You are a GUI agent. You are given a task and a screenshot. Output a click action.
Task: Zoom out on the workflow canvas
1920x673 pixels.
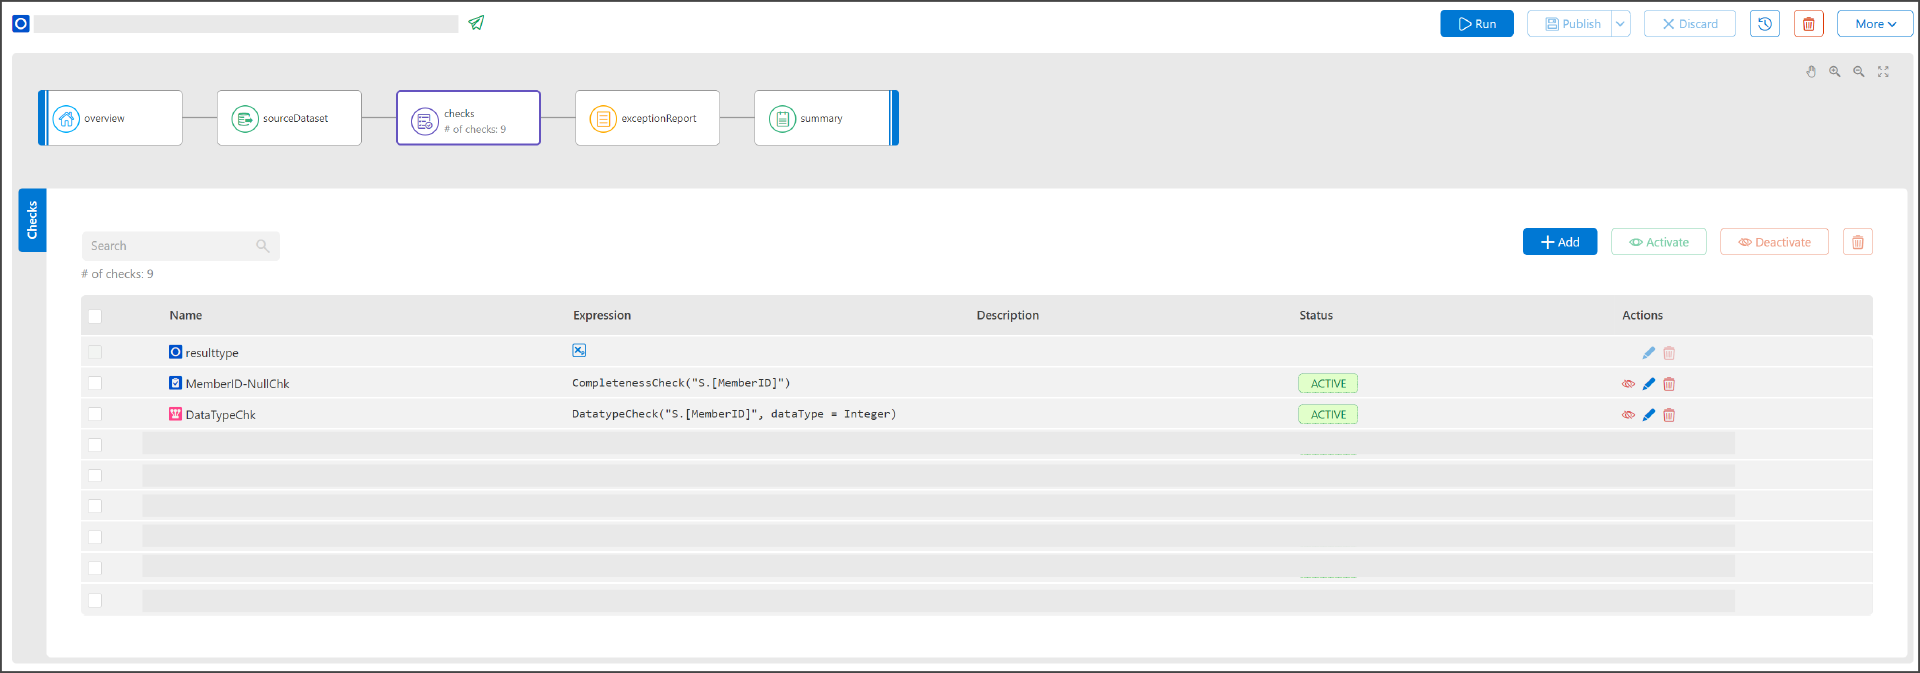pyautogui.click(x=1859, y=72)
